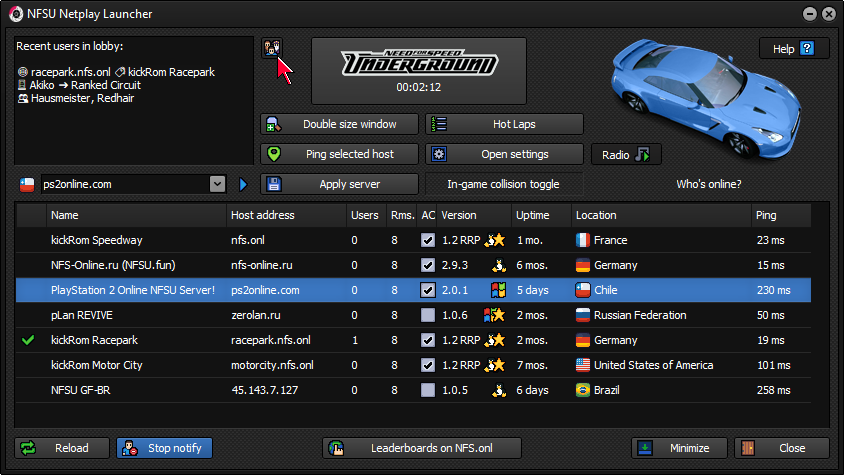Open the Help button
The height and width of the screenshot is (475, 844).
(x=794, y=49)
